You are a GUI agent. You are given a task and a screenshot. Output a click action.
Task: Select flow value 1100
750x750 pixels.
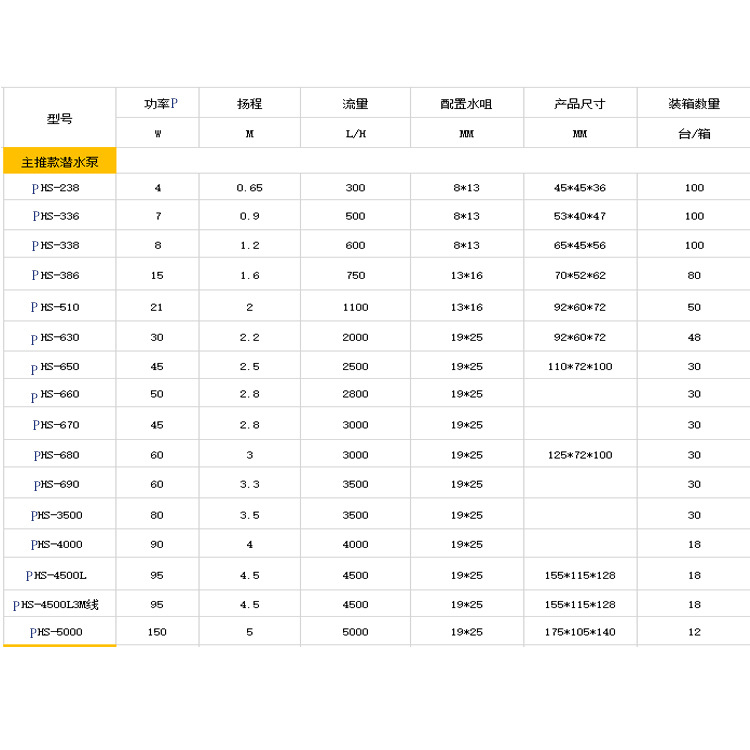(x=355, y=307)
